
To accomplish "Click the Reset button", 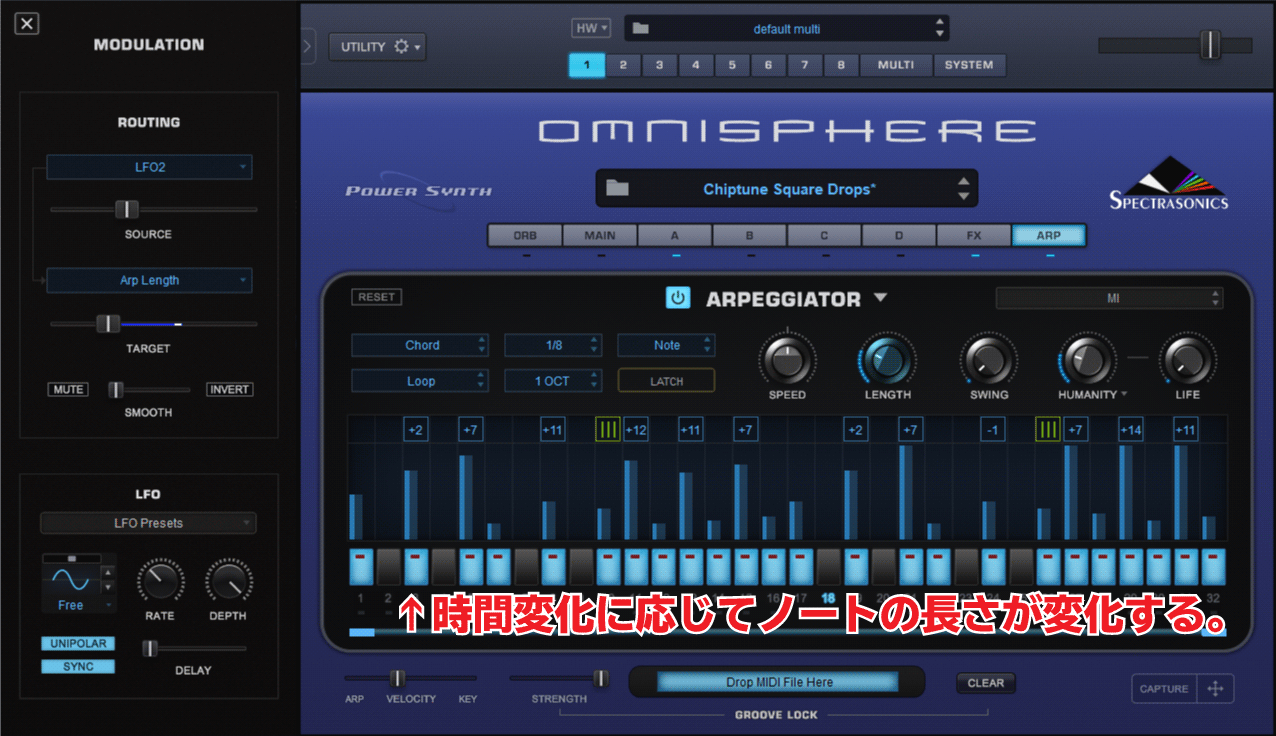I will tap(377, 297).
